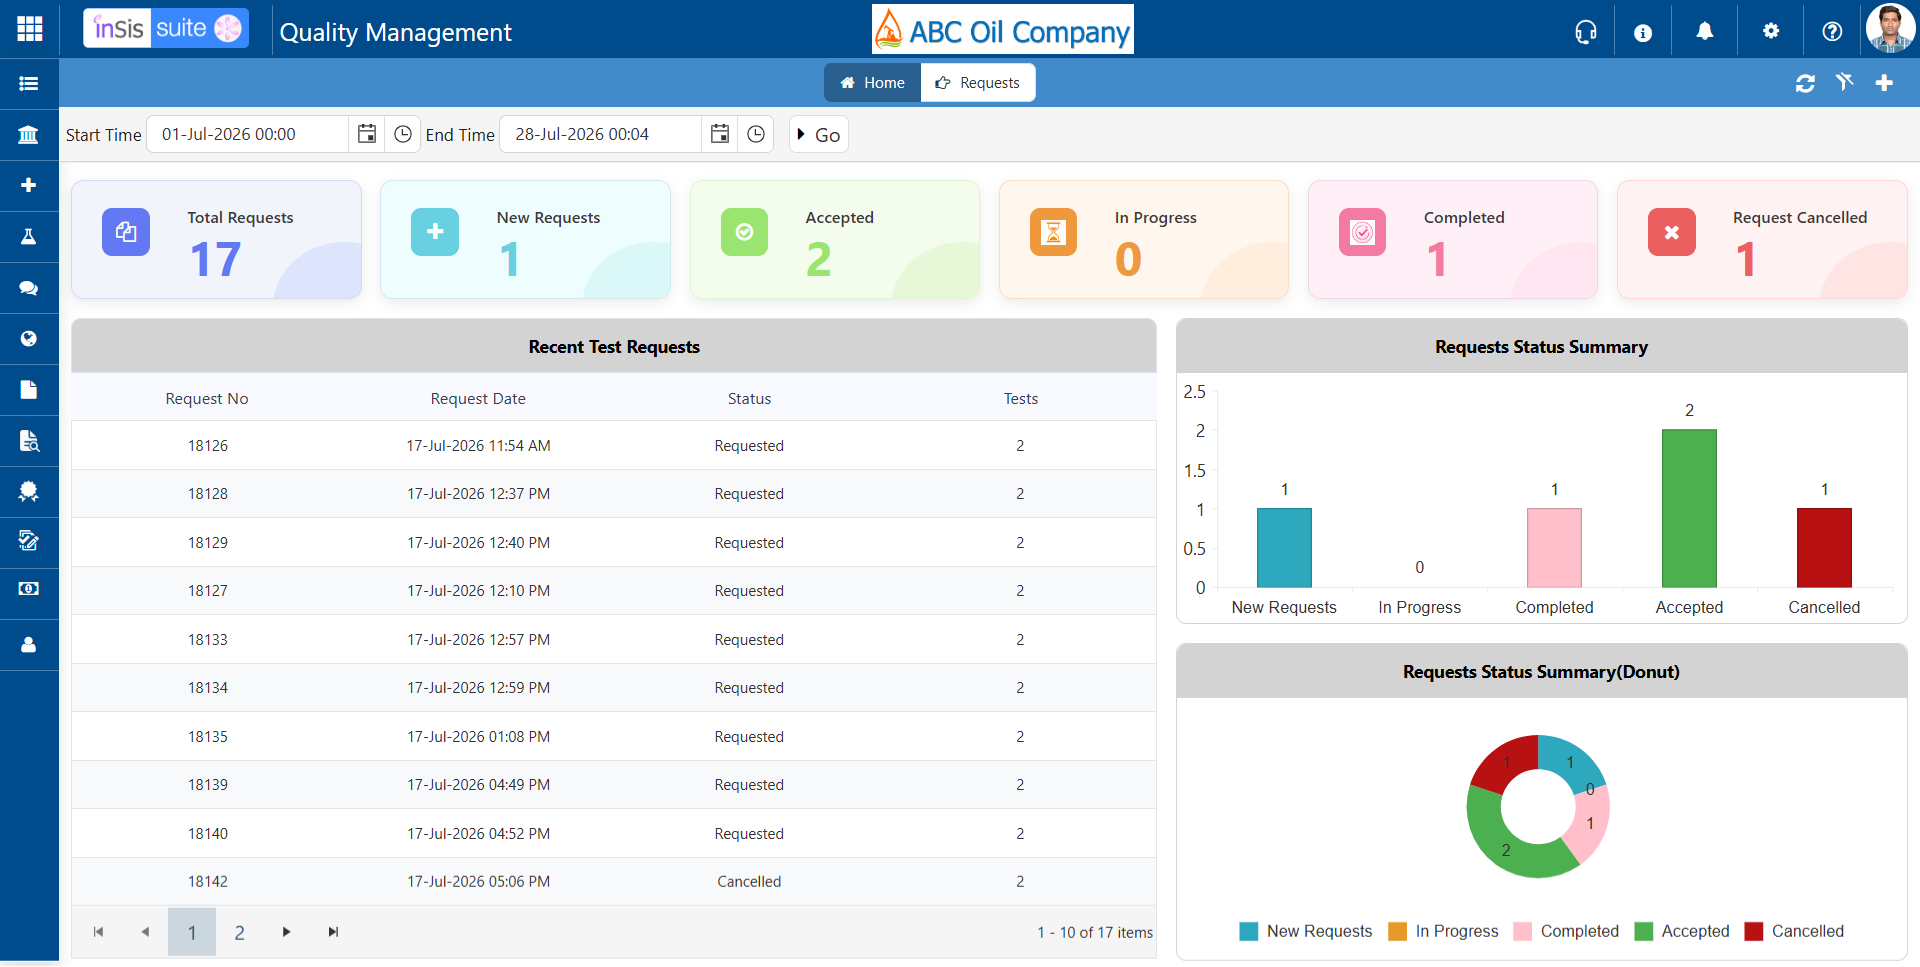The image size is (1920, 967).
Task: Open Start Time calendar picker
Action: [x=367, y=134]
